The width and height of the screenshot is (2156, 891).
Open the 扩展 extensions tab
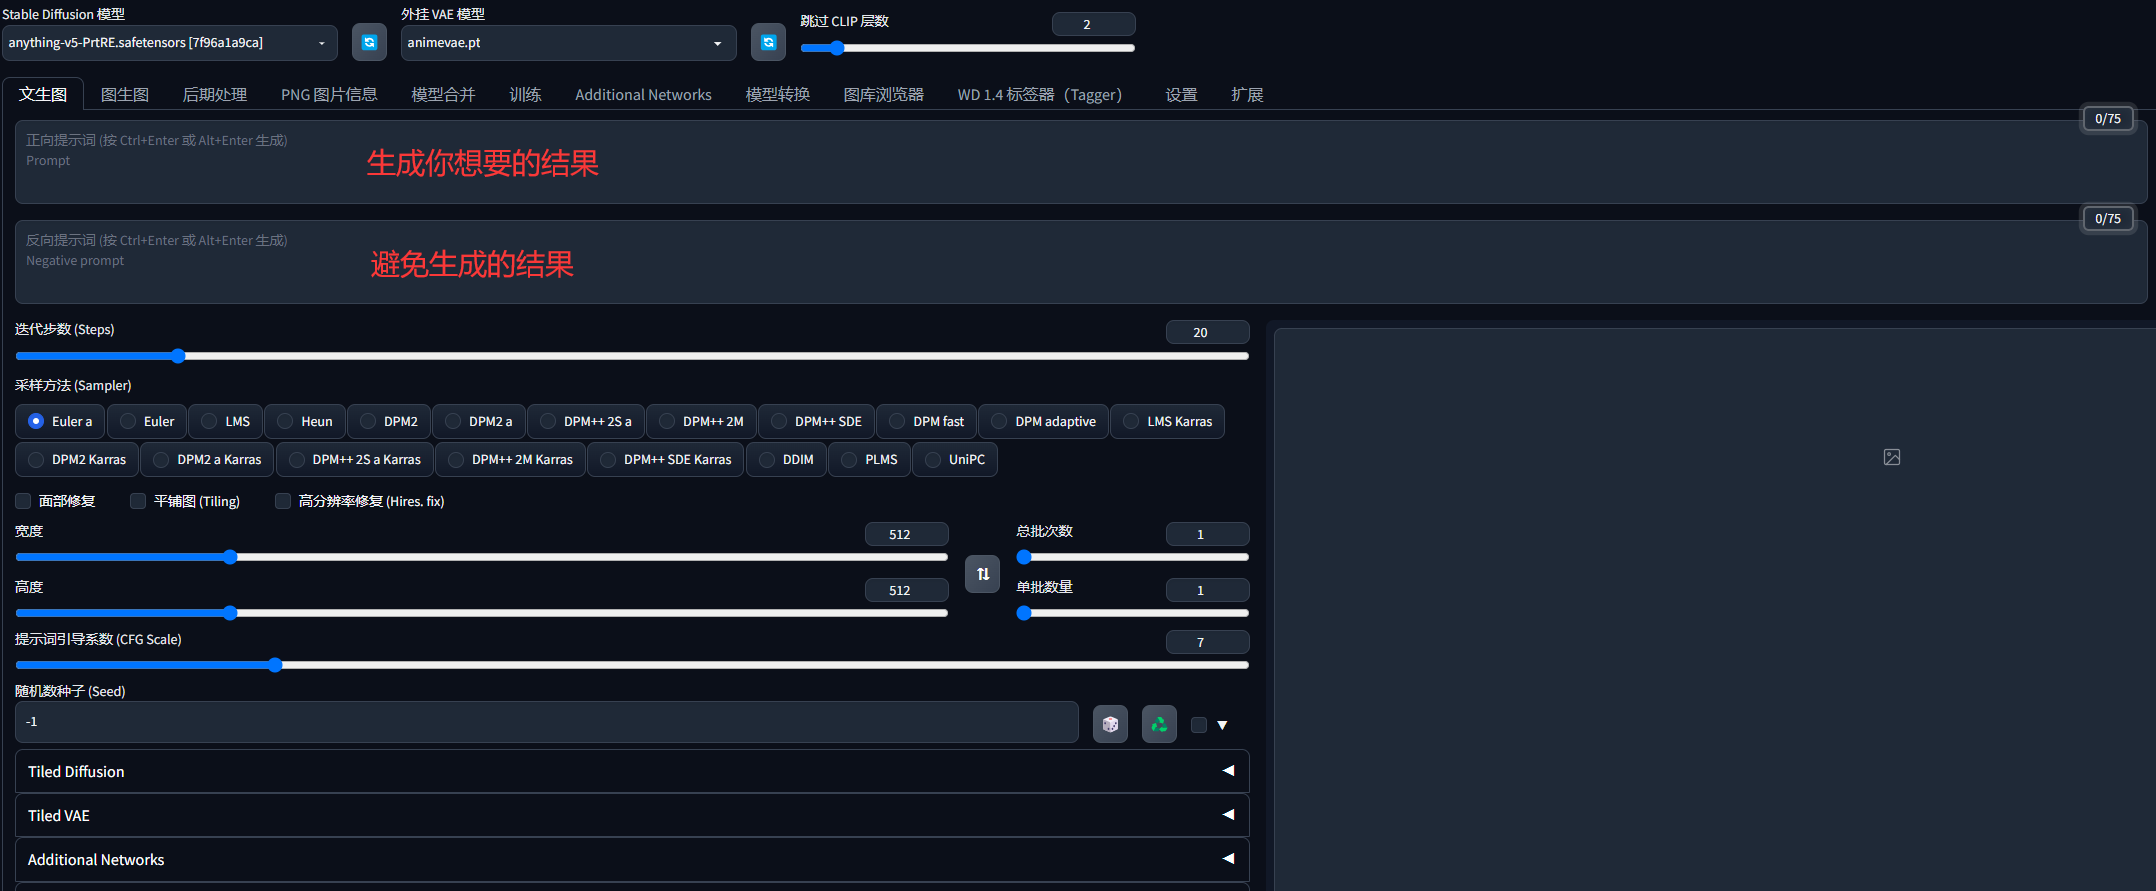[x=1247, y=94]
